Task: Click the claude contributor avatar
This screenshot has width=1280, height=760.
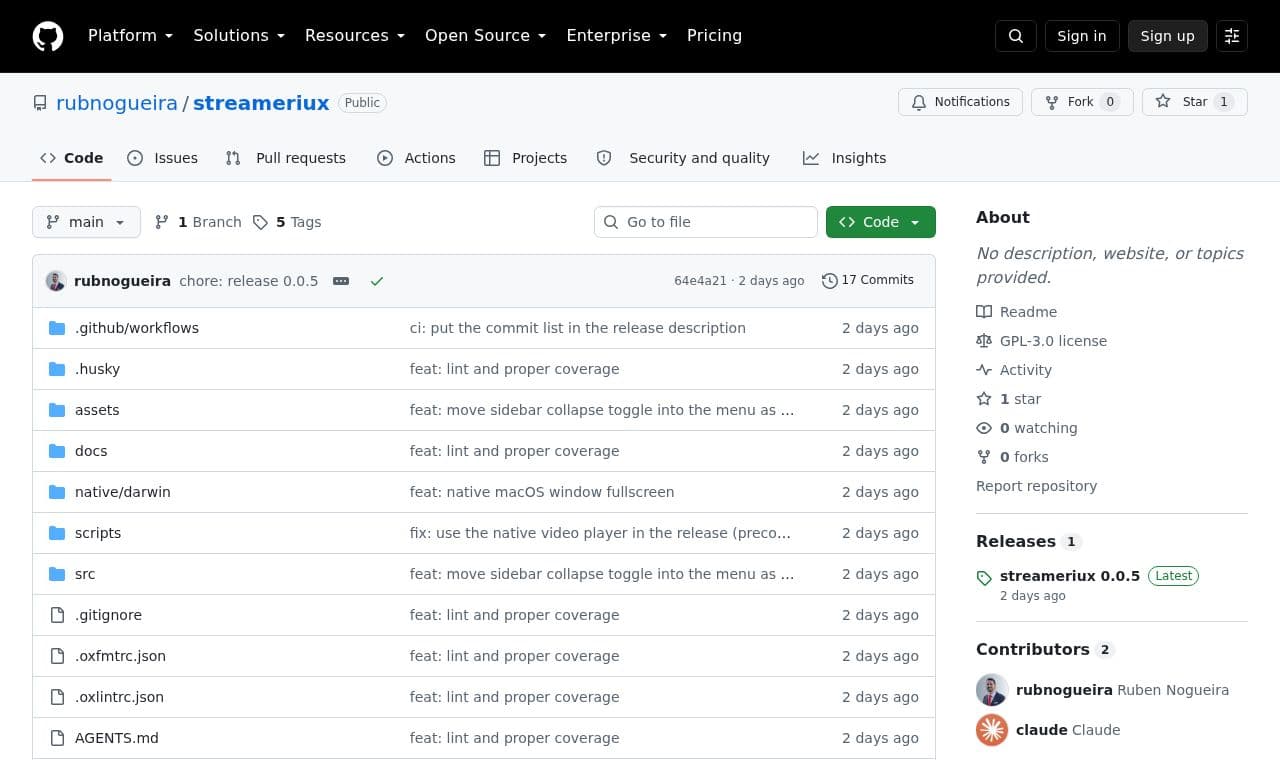Action: click(x=992, y=730)
